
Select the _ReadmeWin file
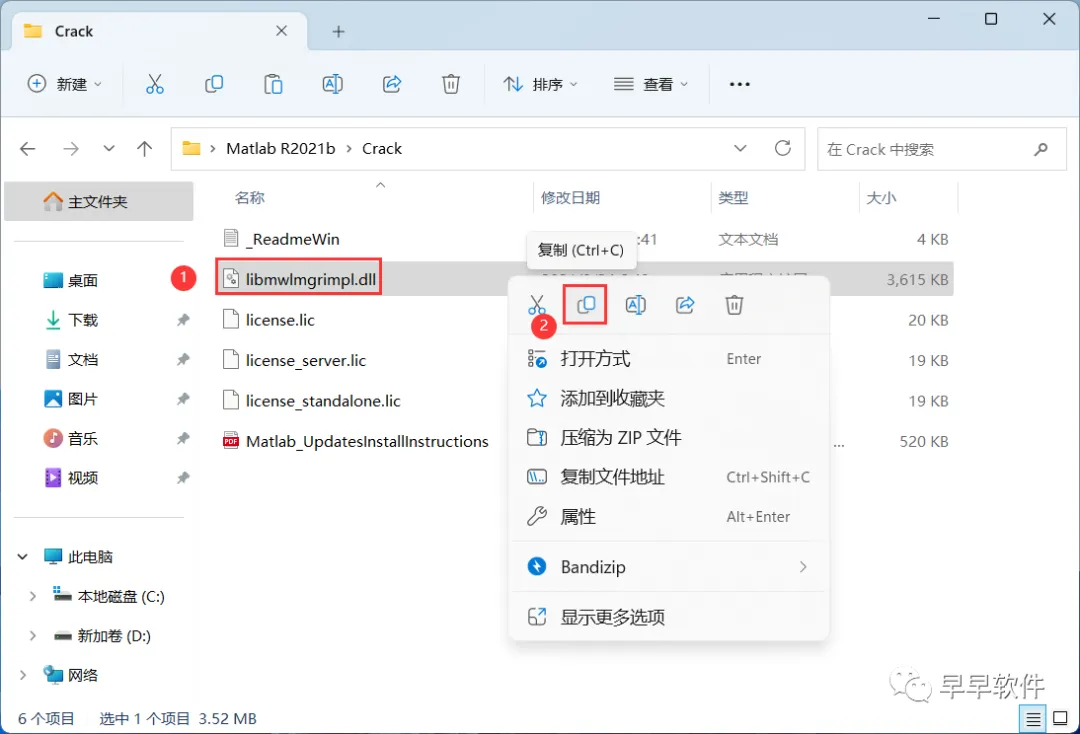[282, 239]
